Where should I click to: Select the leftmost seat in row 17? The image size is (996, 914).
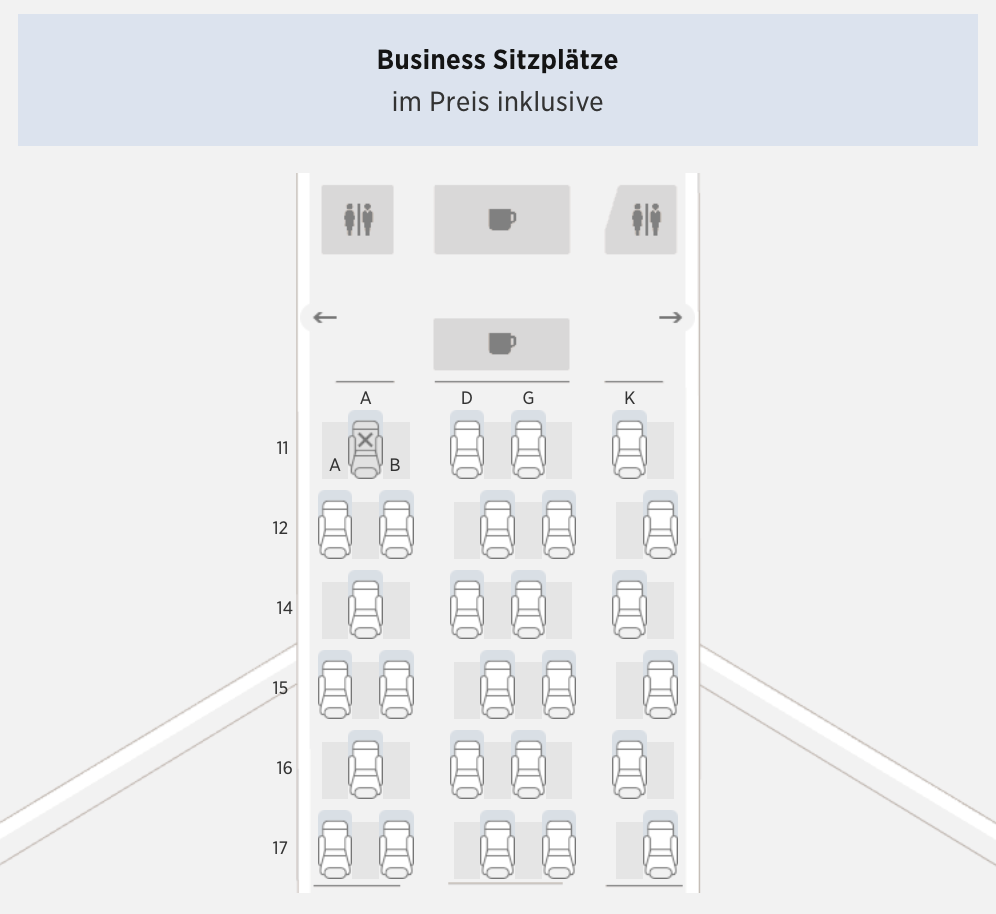335,847
